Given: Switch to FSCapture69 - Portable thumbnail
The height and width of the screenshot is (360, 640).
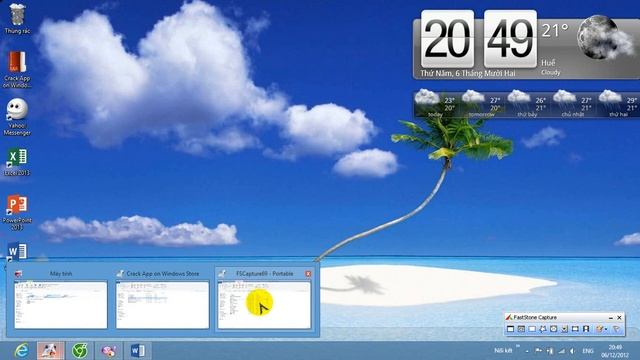Looking at the screenshot, I should pos(264,304).
